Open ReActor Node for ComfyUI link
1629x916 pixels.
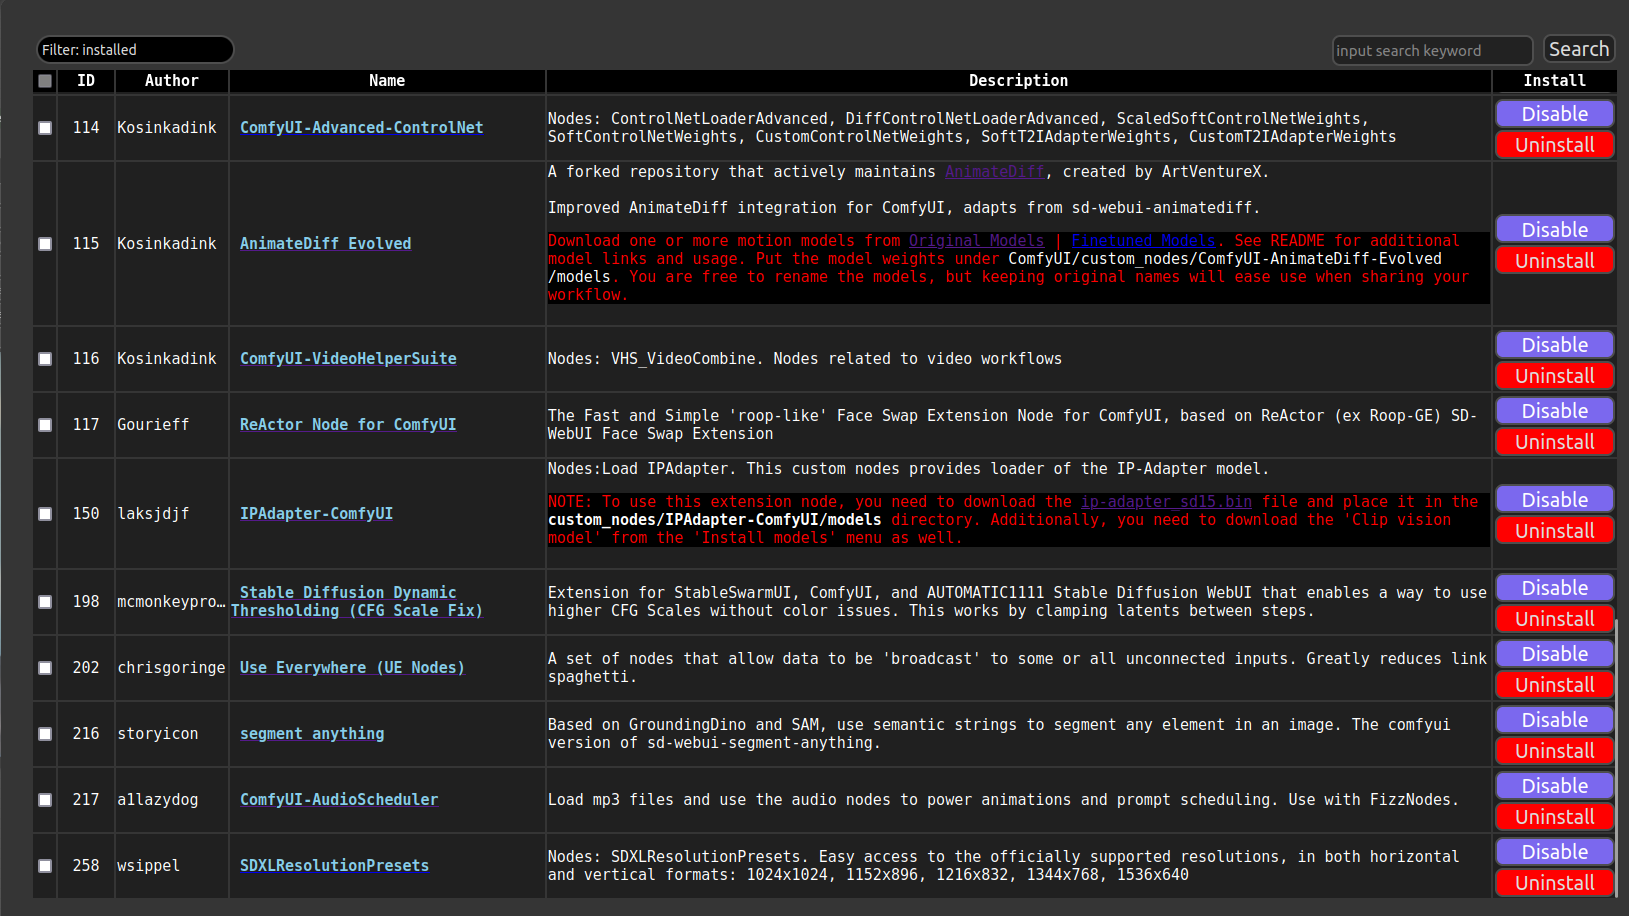pyautogui.click(x=348, y=425)
